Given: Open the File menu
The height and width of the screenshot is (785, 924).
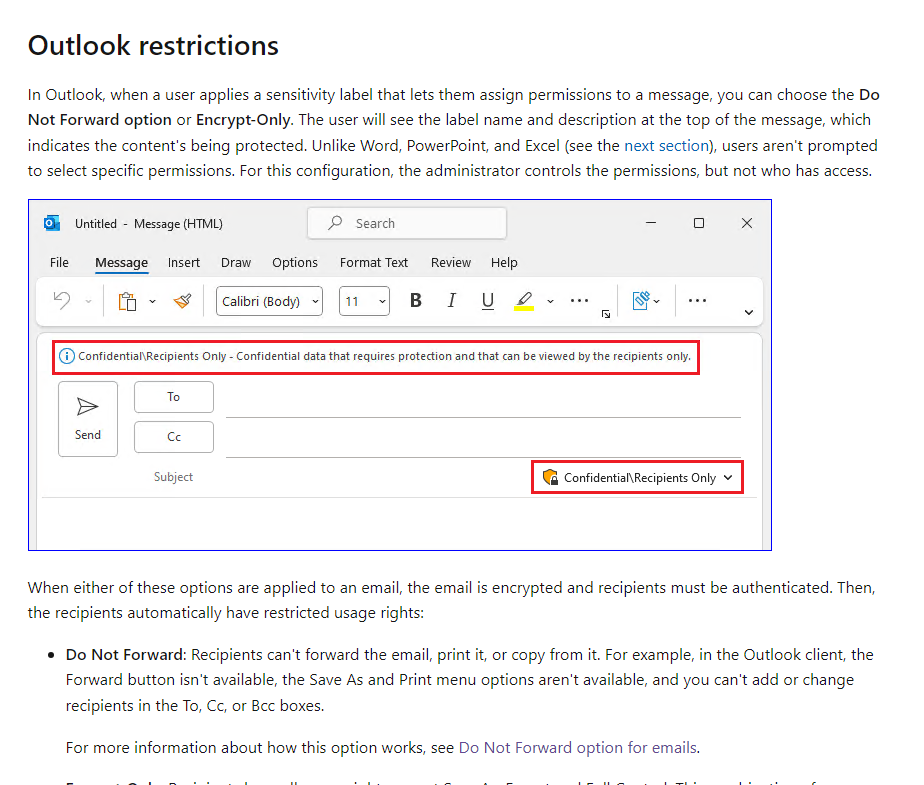Looking at the screenshot, I should [x=59, y=262].
